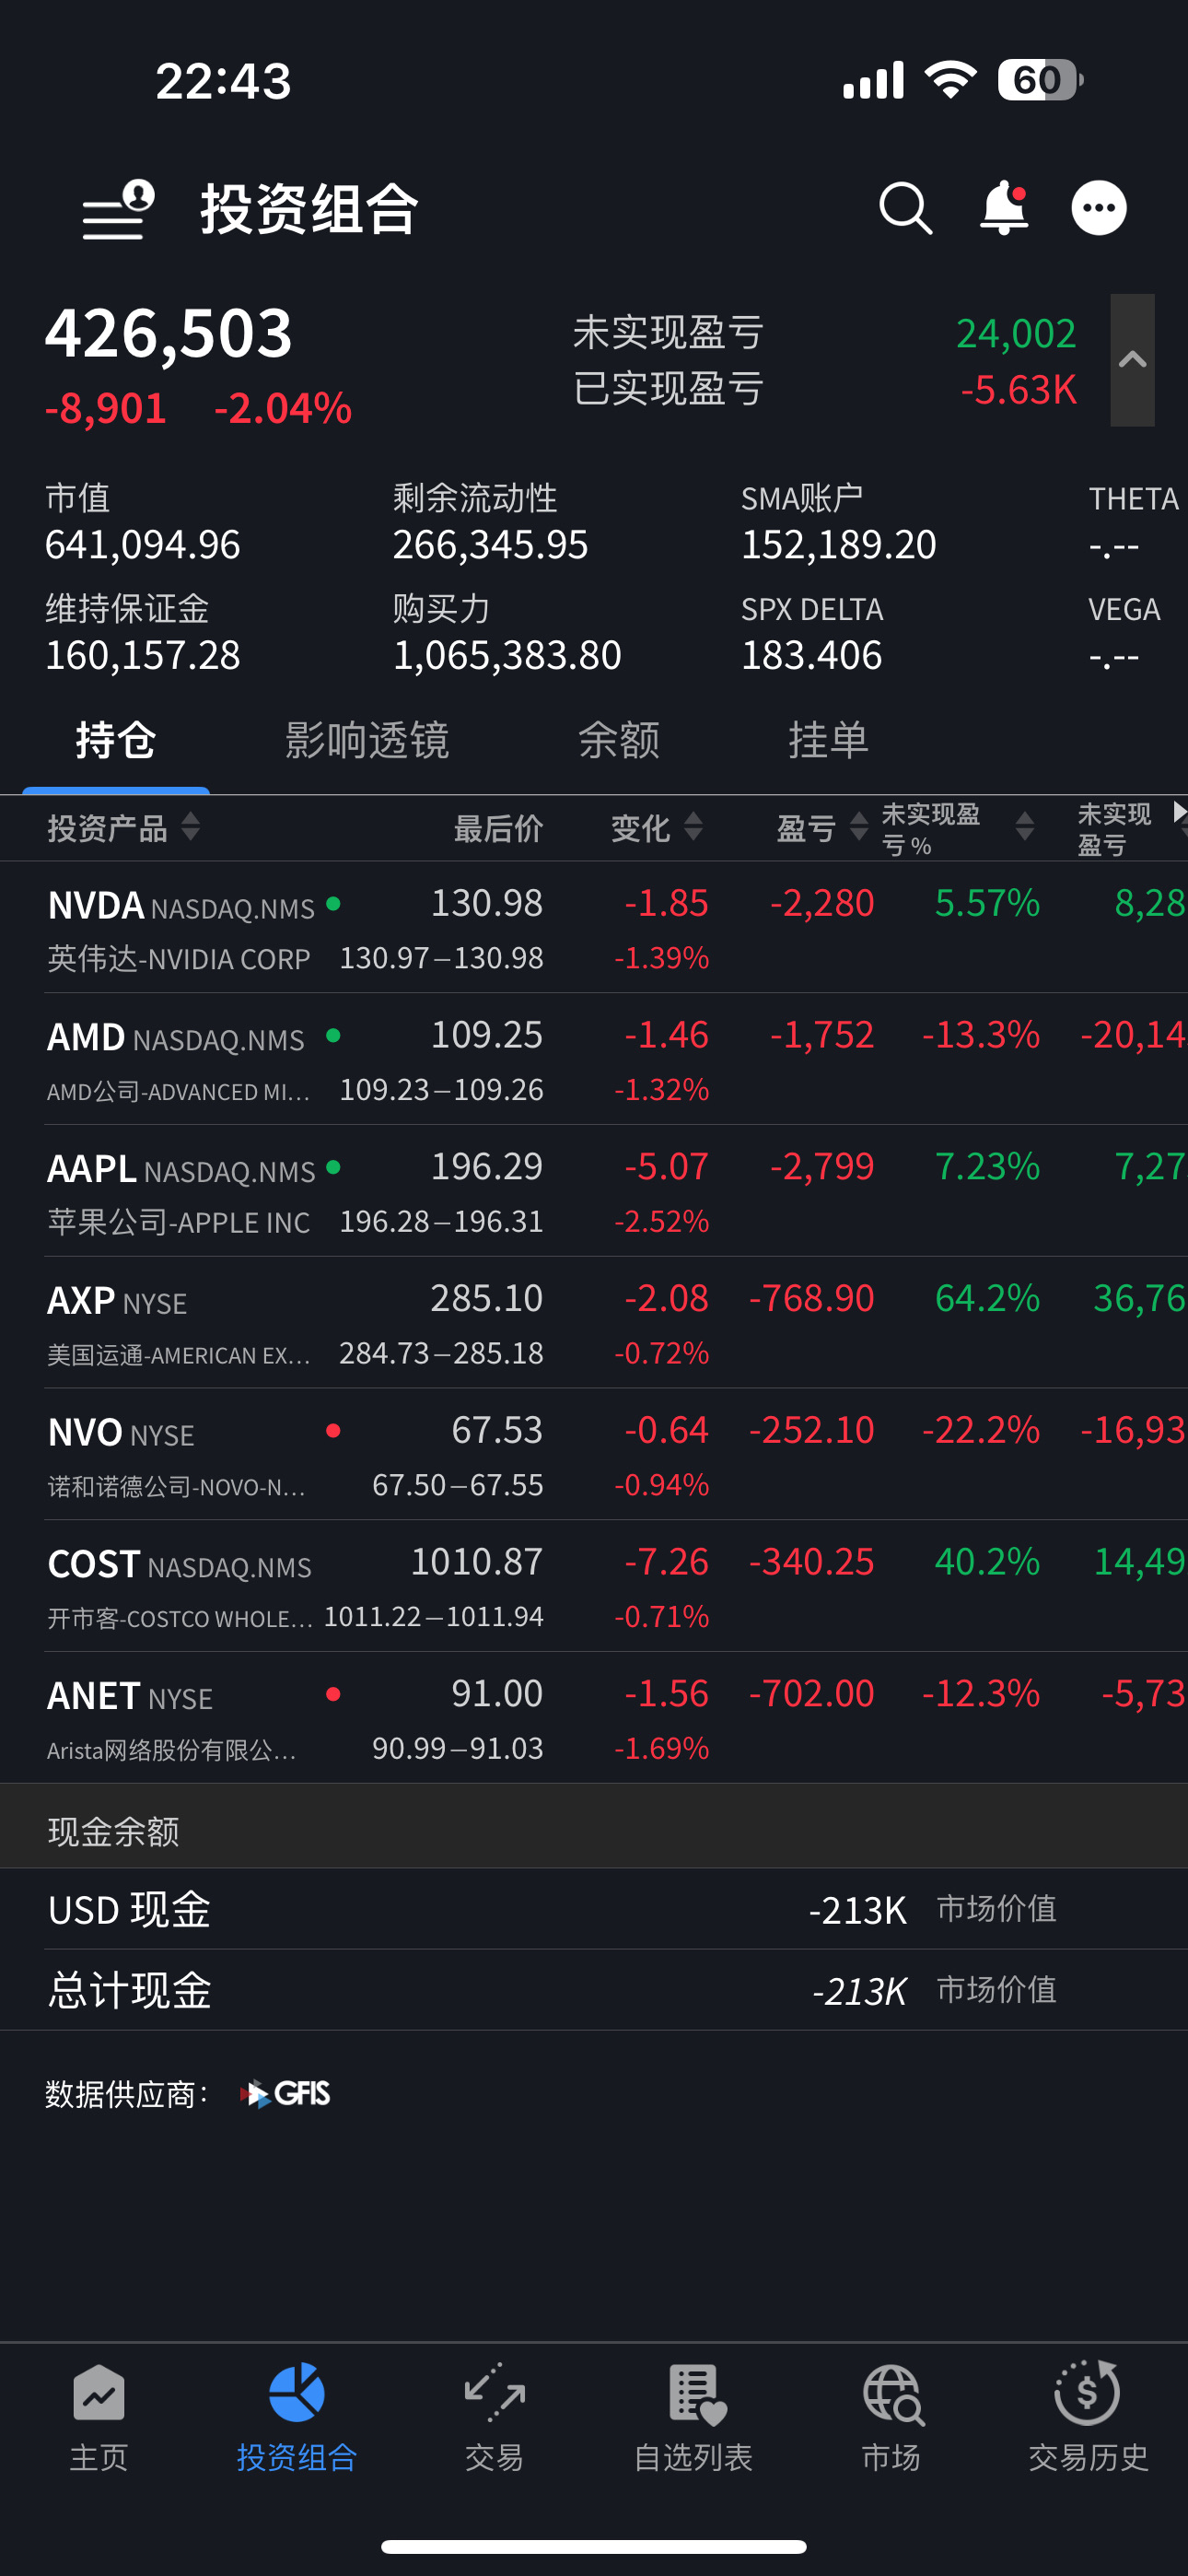Sort by 未实现盈亏 % column

pos(955,829)
